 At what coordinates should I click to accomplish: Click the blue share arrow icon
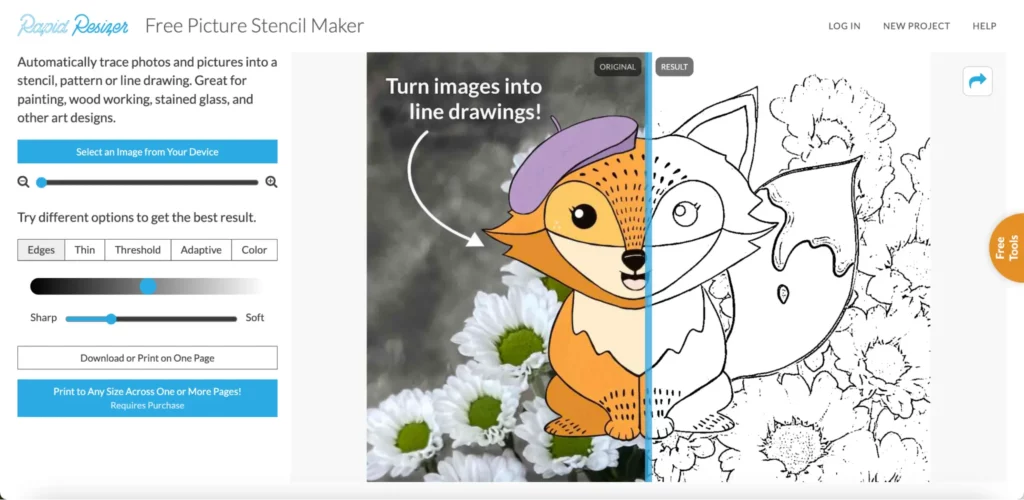click(x=977, y=81)
